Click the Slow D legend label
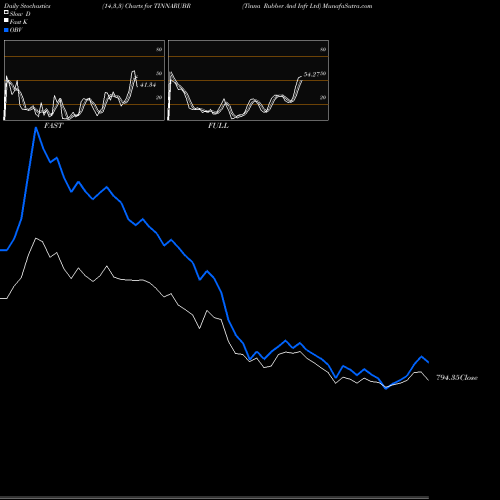The image size is (500, 500). [20, 14]
